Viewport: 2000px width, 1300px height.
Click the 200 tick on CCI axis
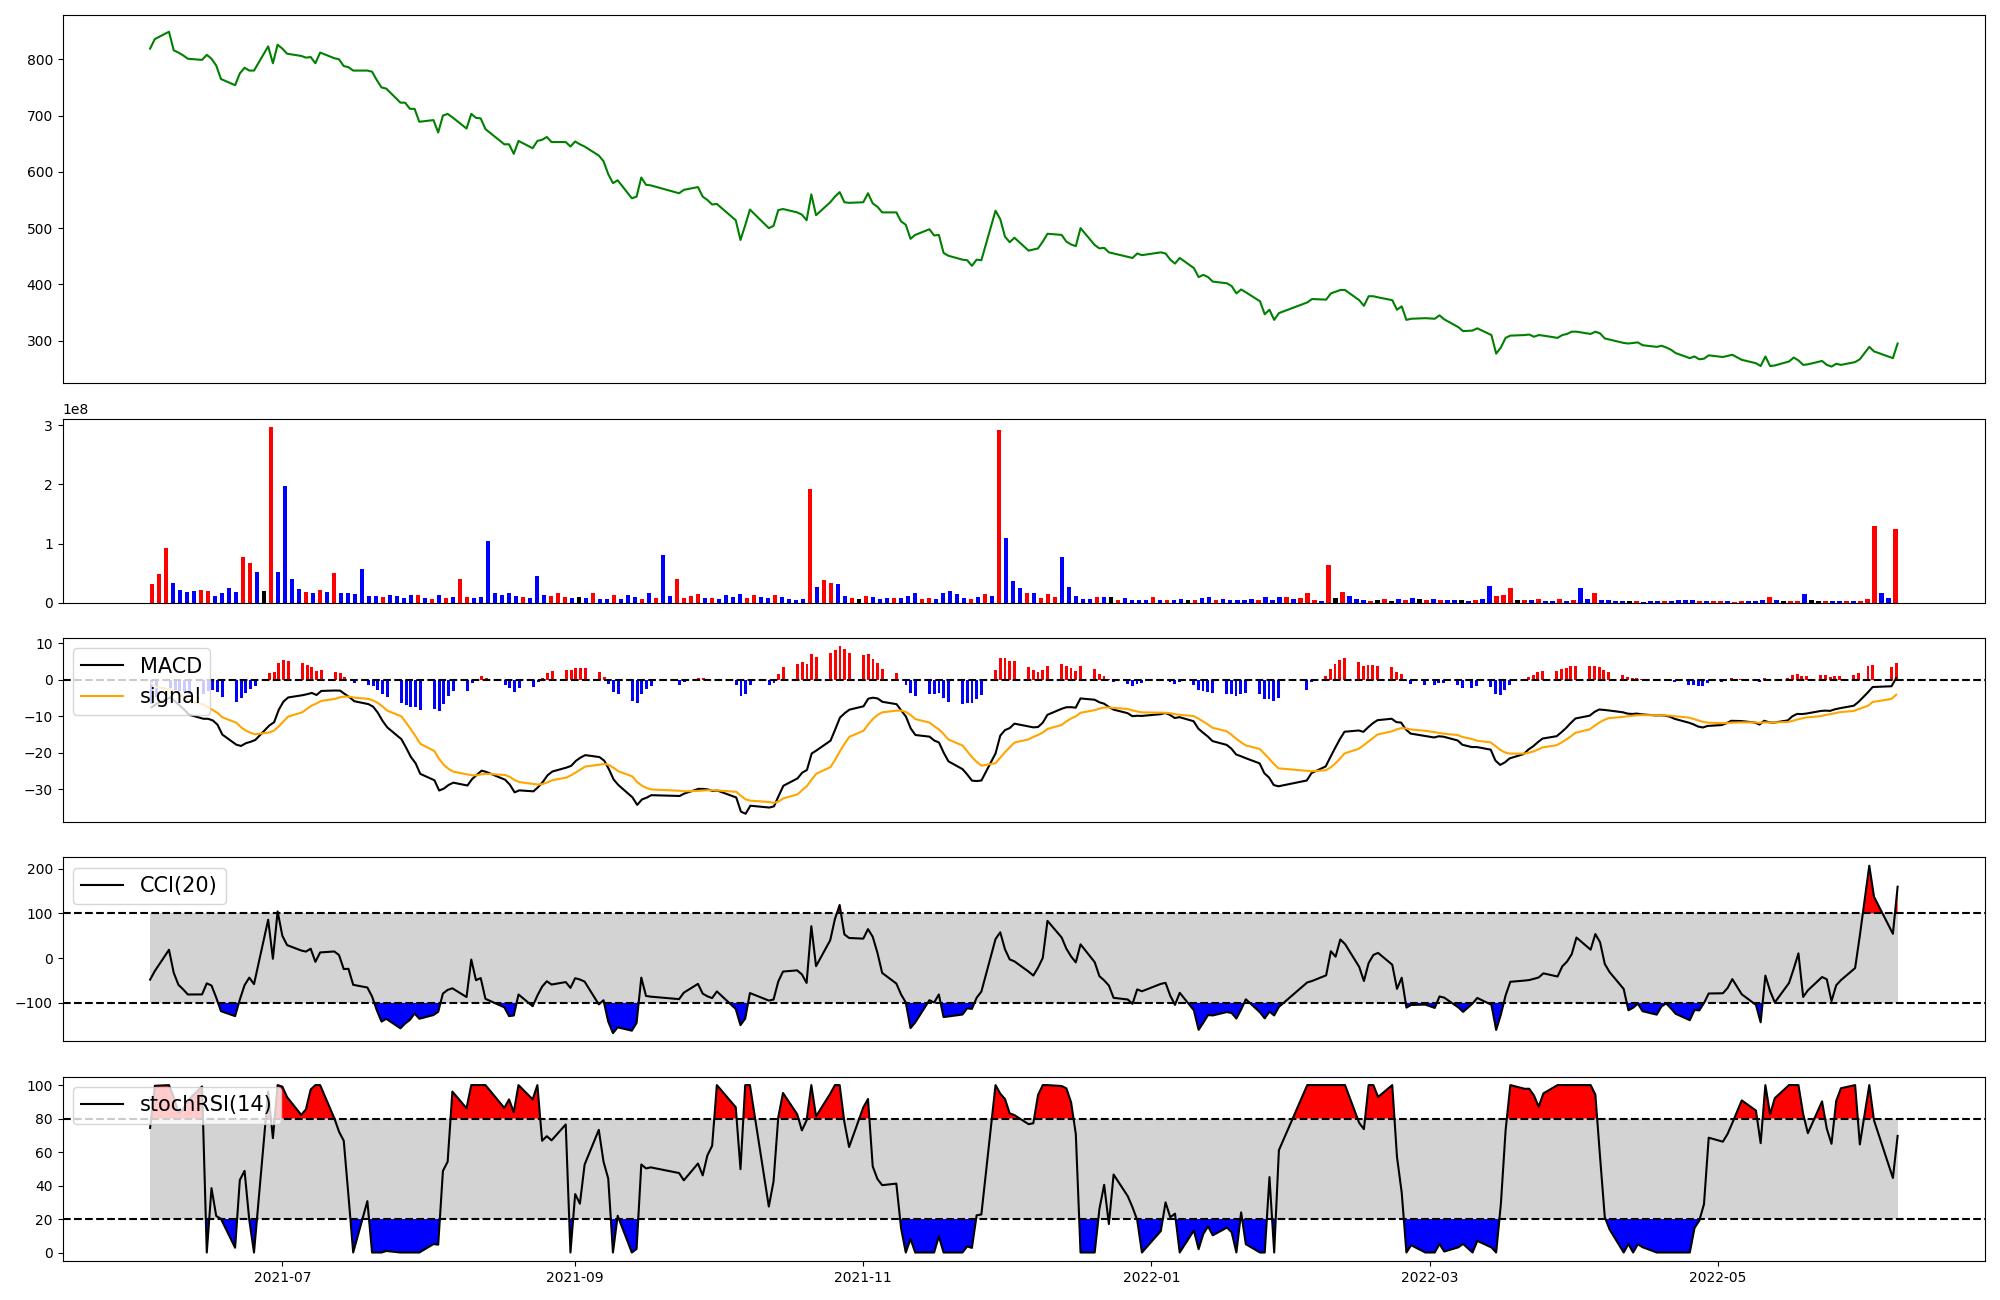point(40,869)
